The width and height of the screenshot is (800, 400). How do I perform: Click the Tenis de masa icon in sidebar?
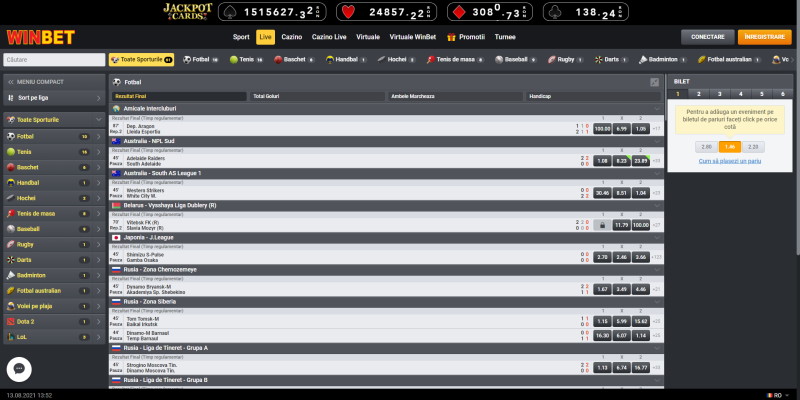(11, 214)
